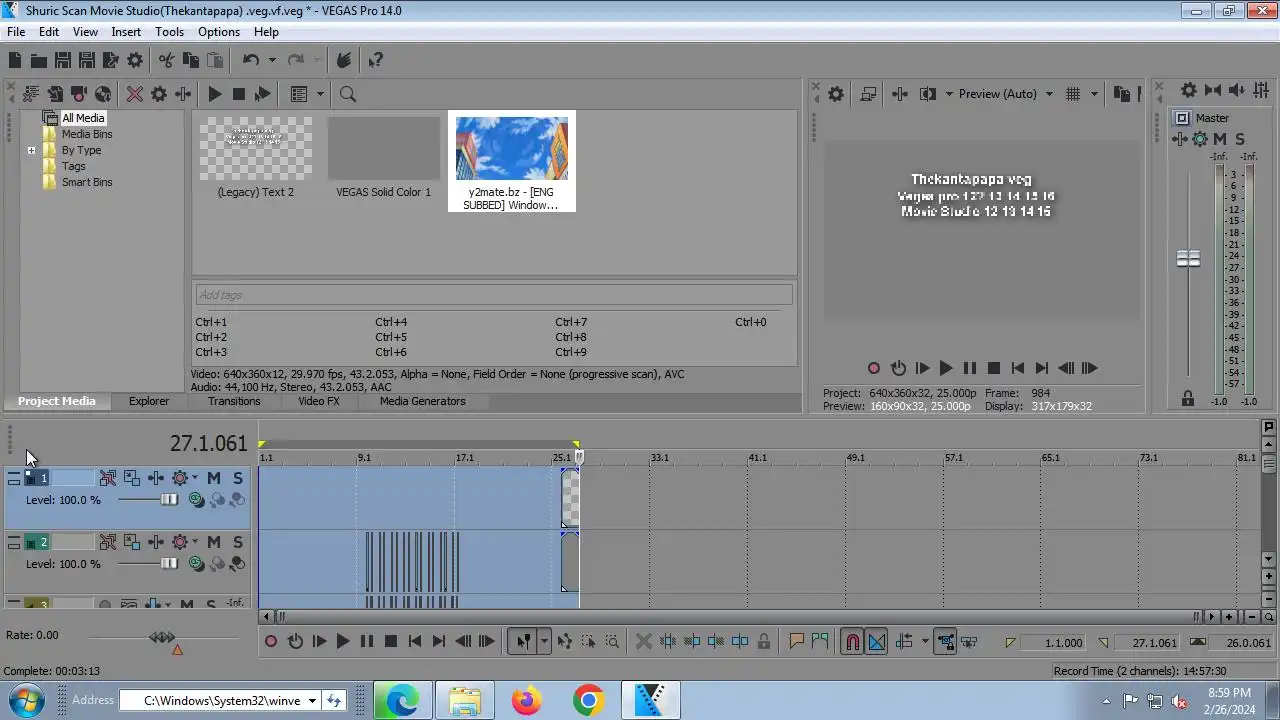Open the auto ripple dropdown arrow

(924, 642)
